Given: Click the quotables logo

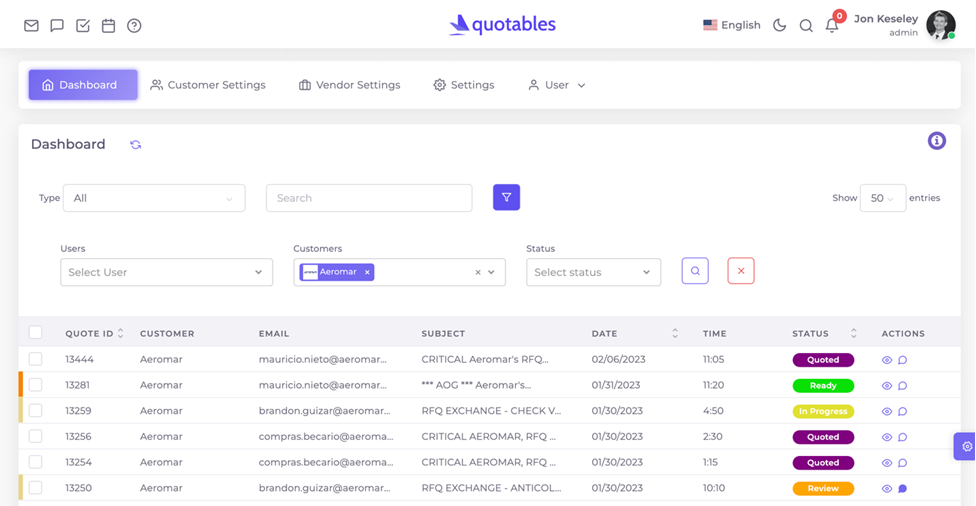Looking at the screenshot, I should point(502,24).
